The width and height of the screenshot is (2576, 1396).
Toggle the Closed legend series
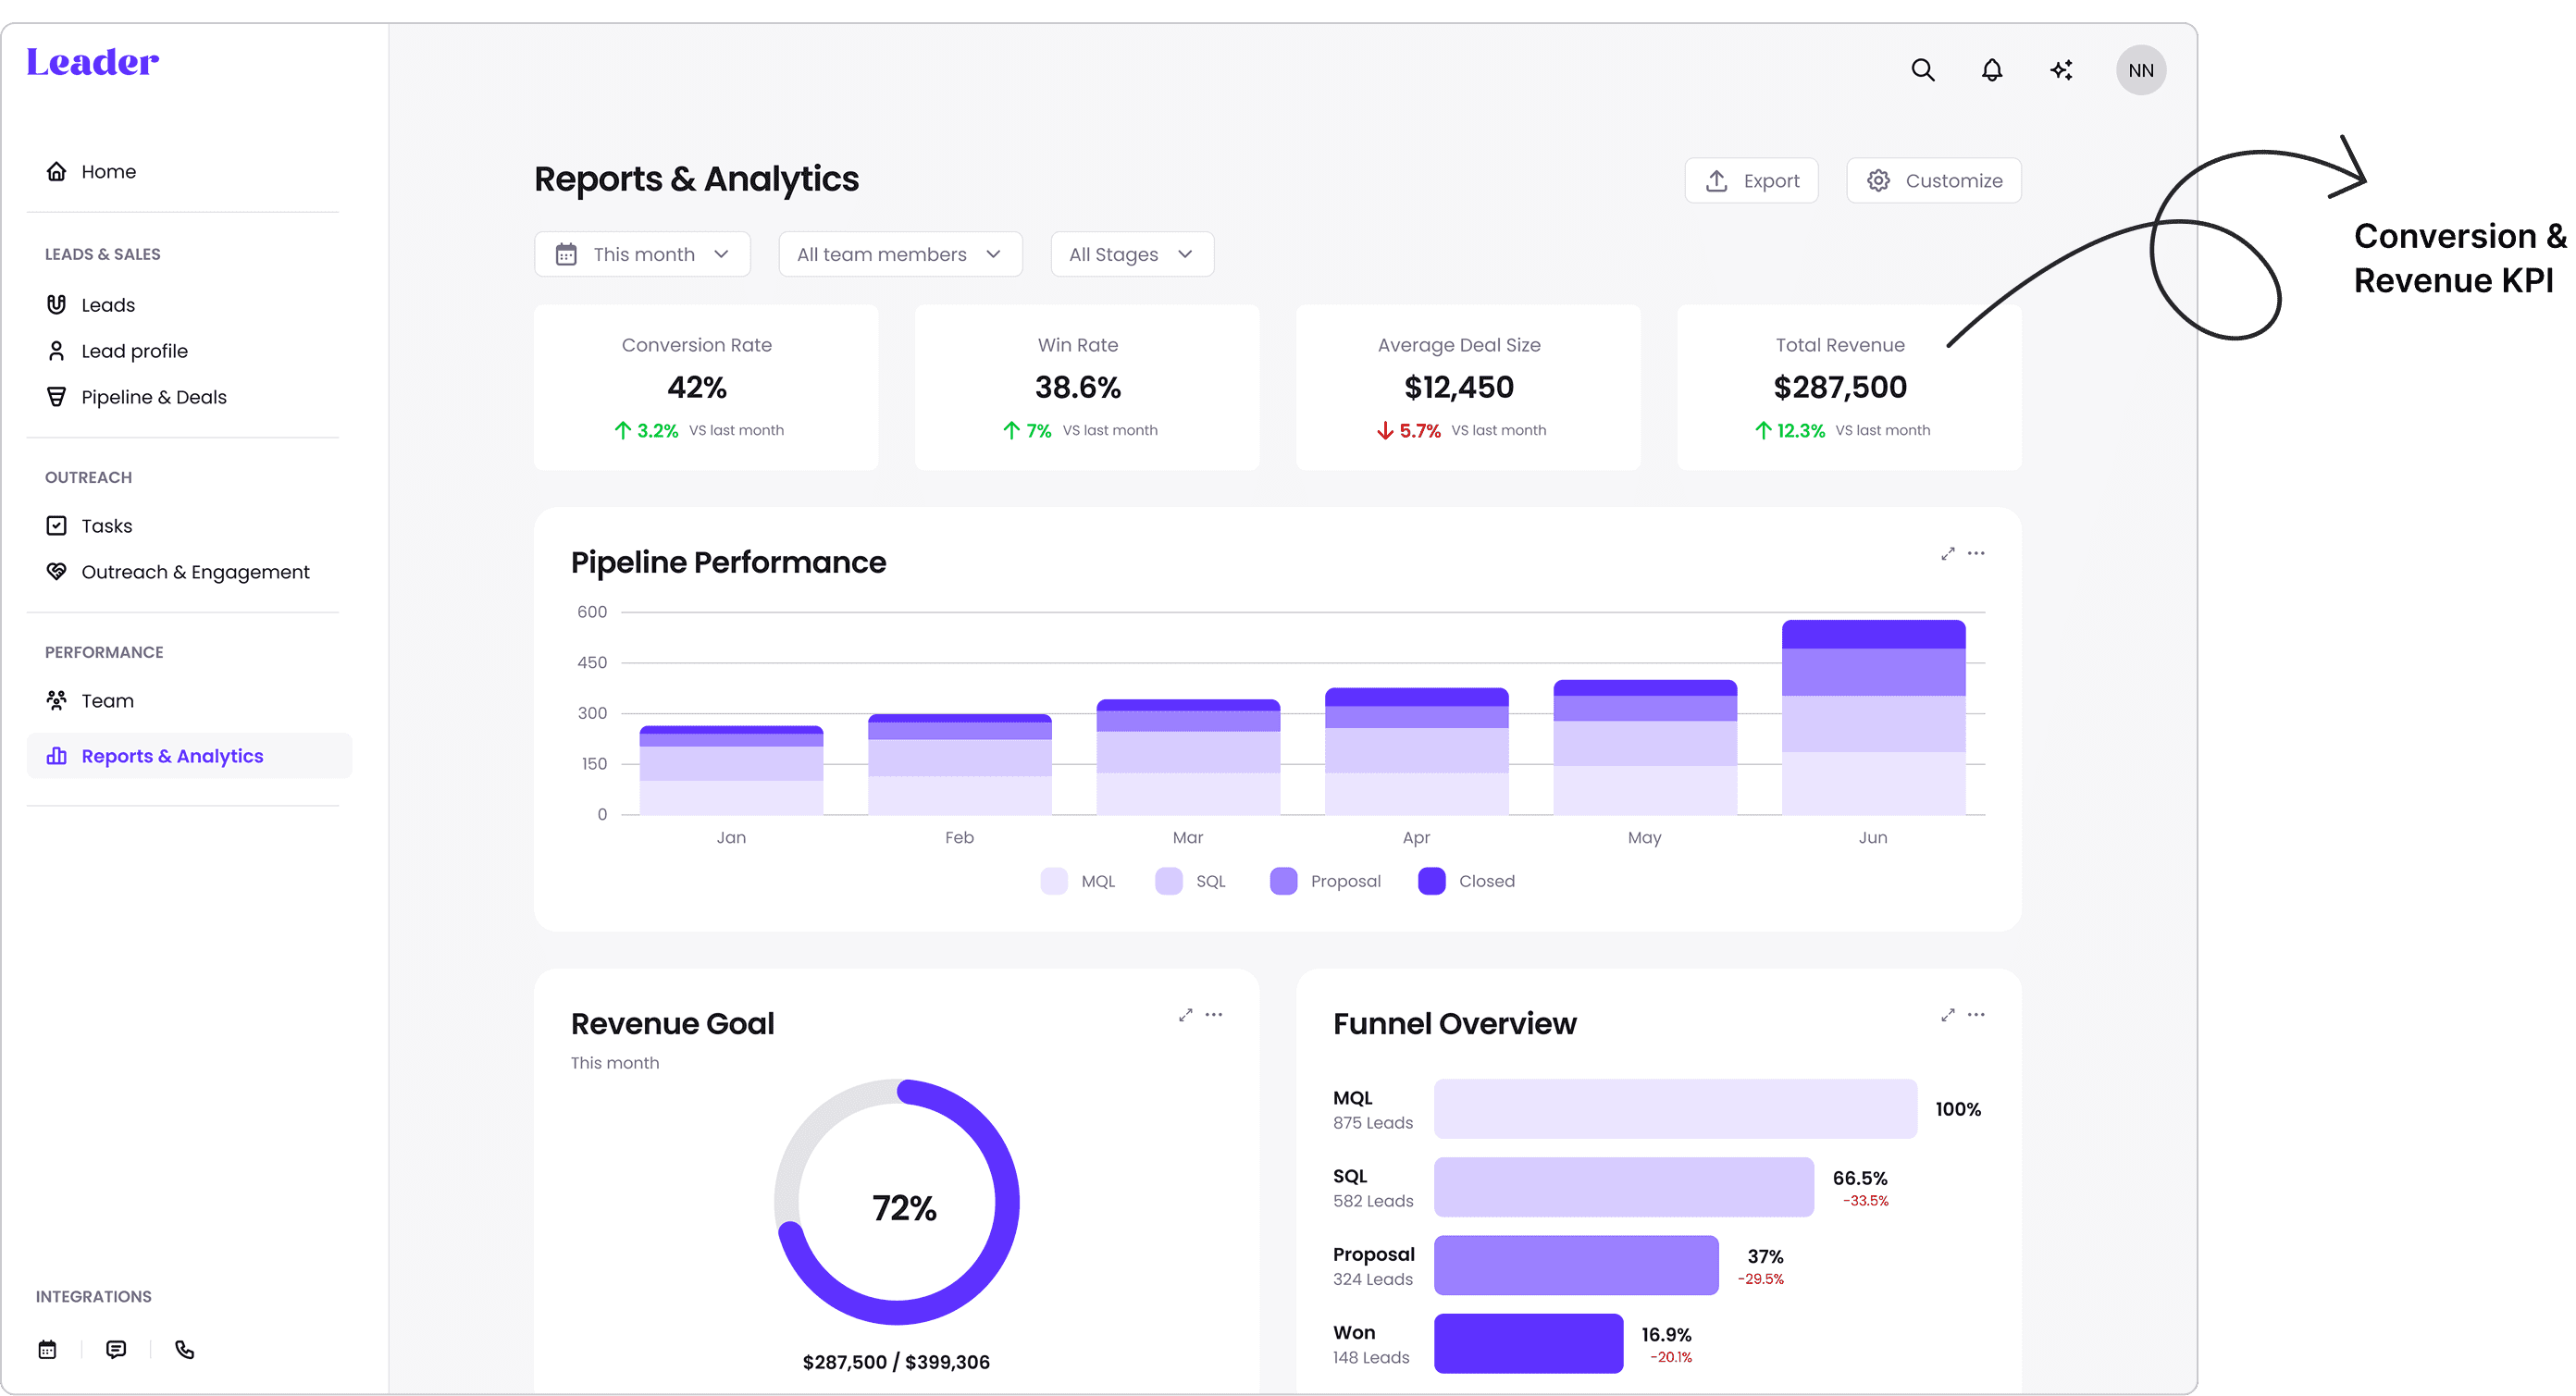pos(1465,881)
